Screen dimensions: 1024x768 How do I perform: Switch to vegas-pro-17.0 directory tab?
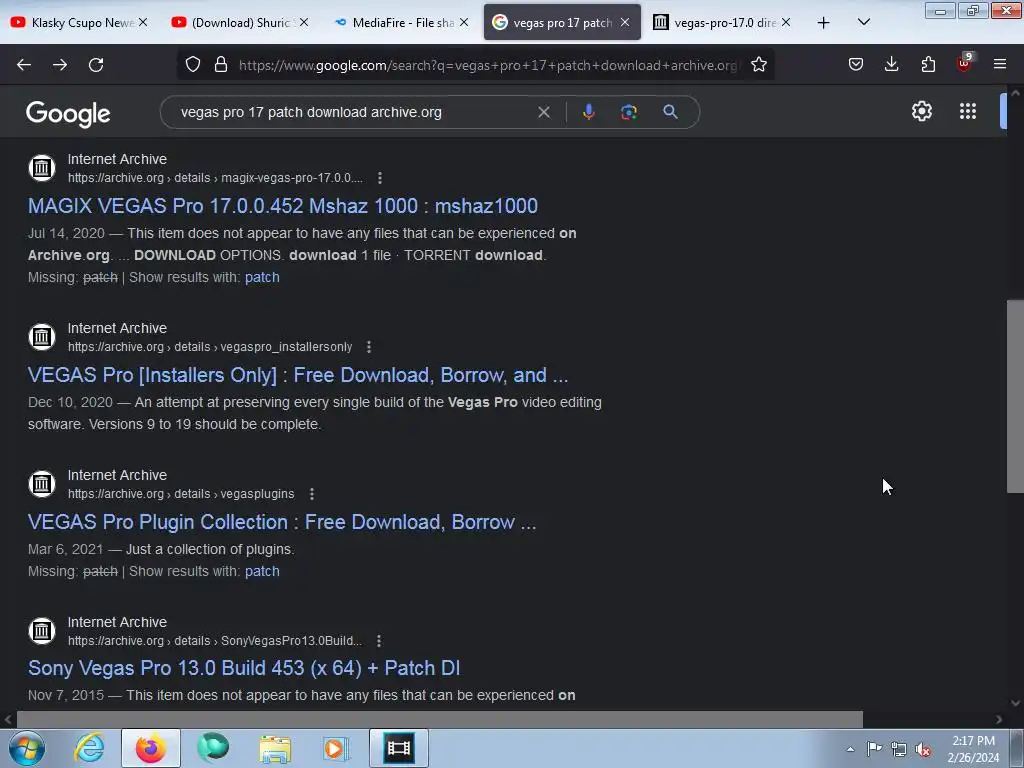coord(723,22)
